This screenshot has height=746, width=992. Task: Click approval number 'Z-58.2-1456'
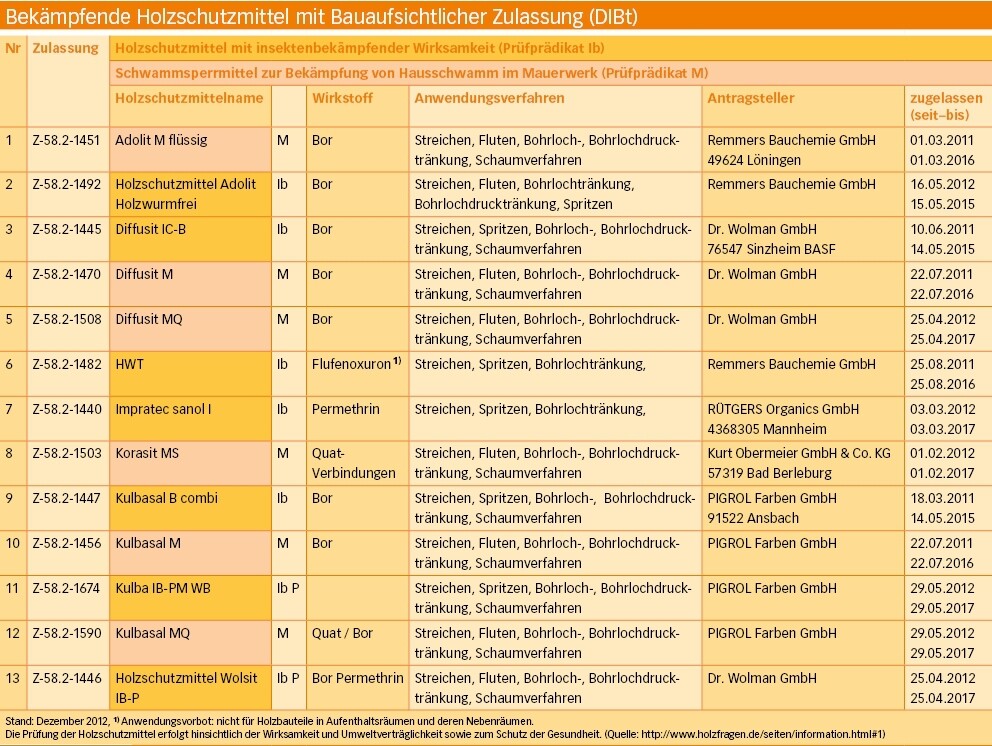pyautogui.click(x=66, y=544)
